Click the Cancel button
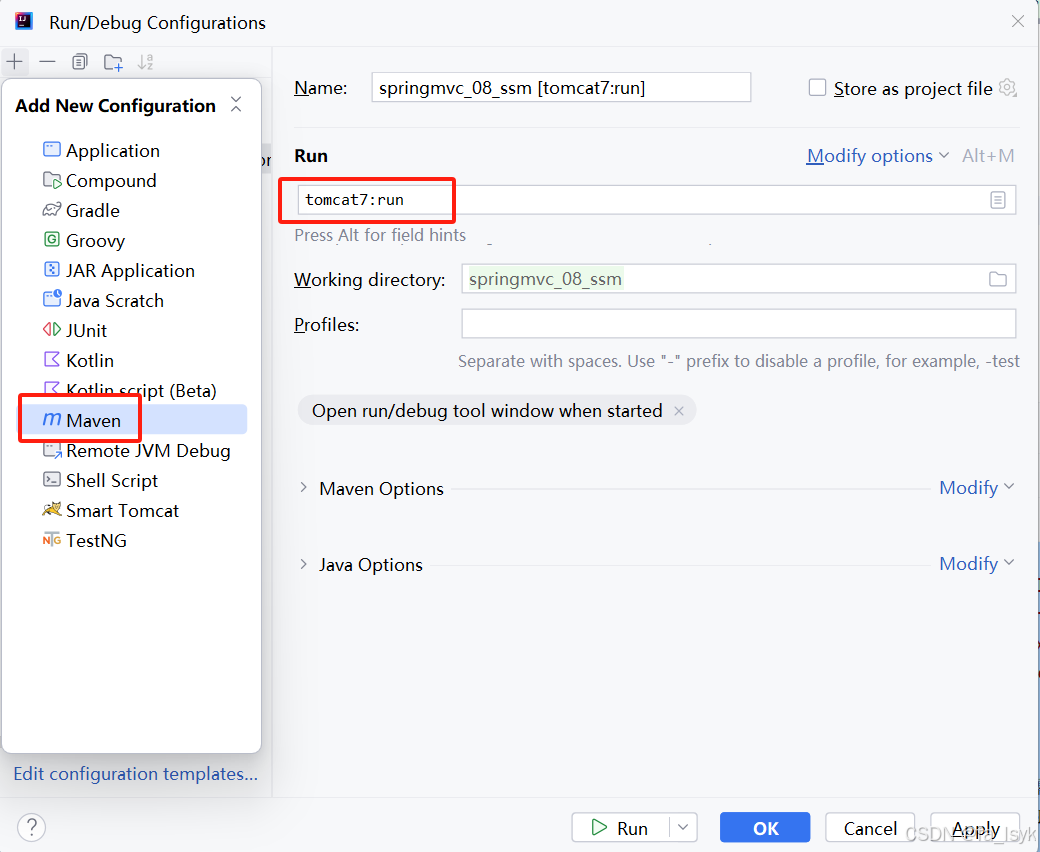Viewport: 1040px width, 852px height. (870, 827)
